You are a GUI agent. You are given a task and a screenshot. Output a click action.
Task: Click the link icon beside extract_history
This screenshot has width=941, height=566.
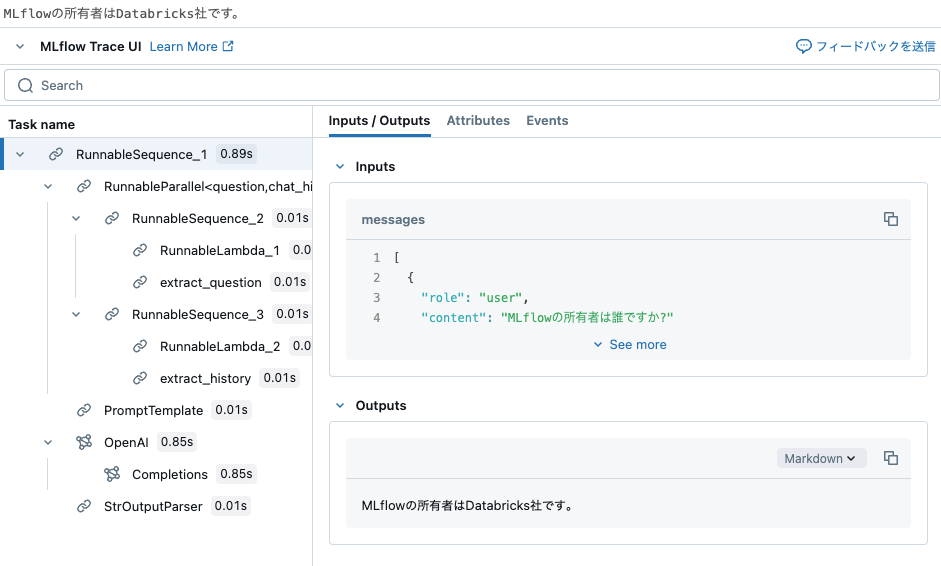click(140, 378)
